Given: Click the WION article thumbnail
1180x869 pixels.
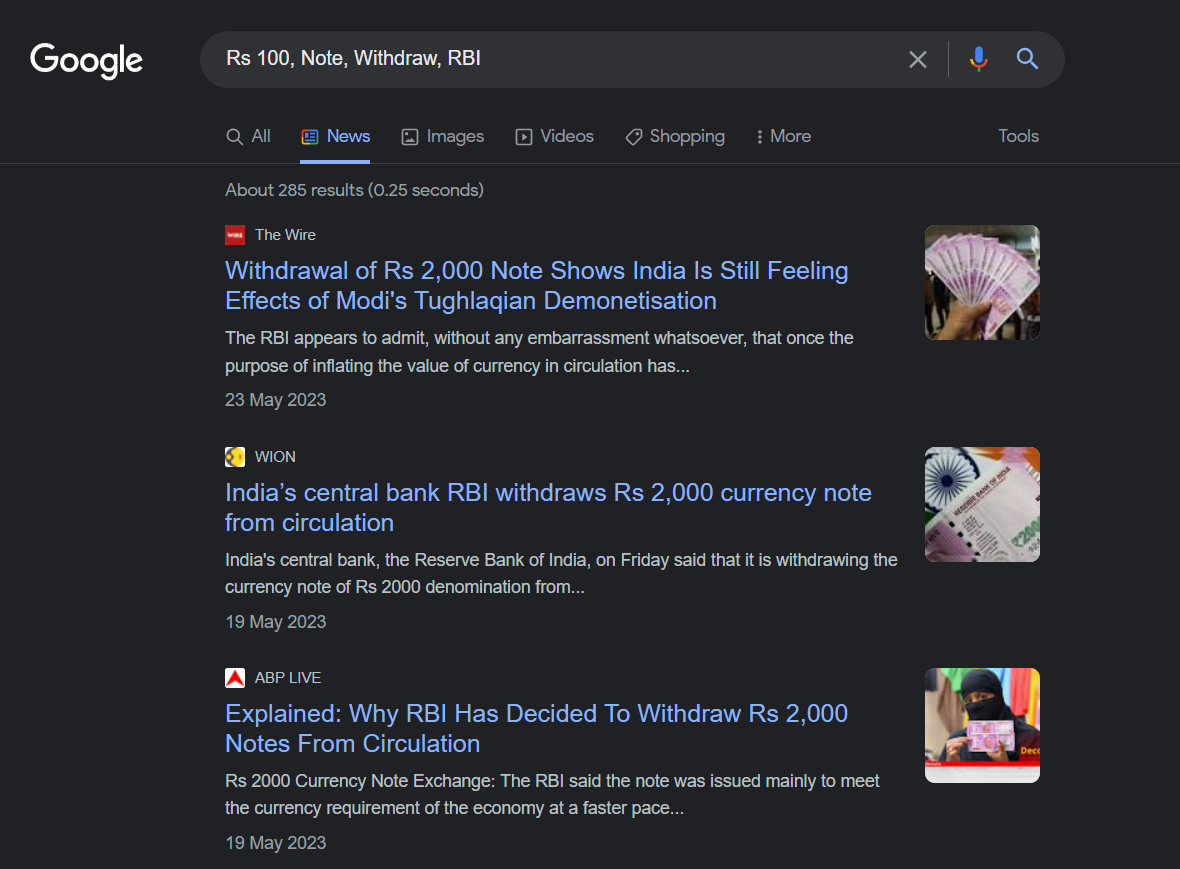Looking at the screenshot, I should click(982, 504).
